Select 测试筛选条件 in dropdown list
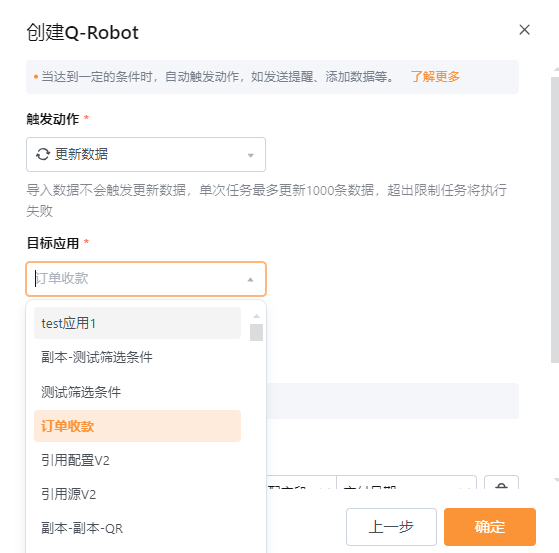This screenshot has width=559, height=553. click(137, 392)
